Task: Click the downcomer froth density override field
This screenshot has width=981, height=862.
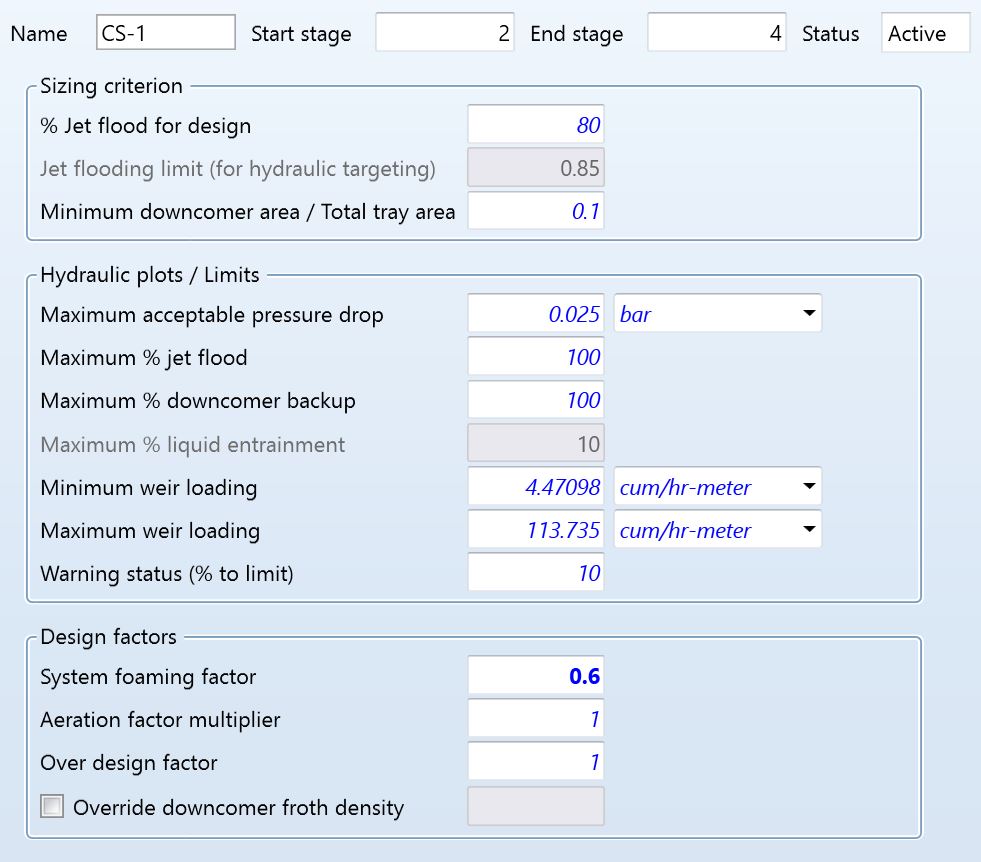Action: (x=536, y=807)
